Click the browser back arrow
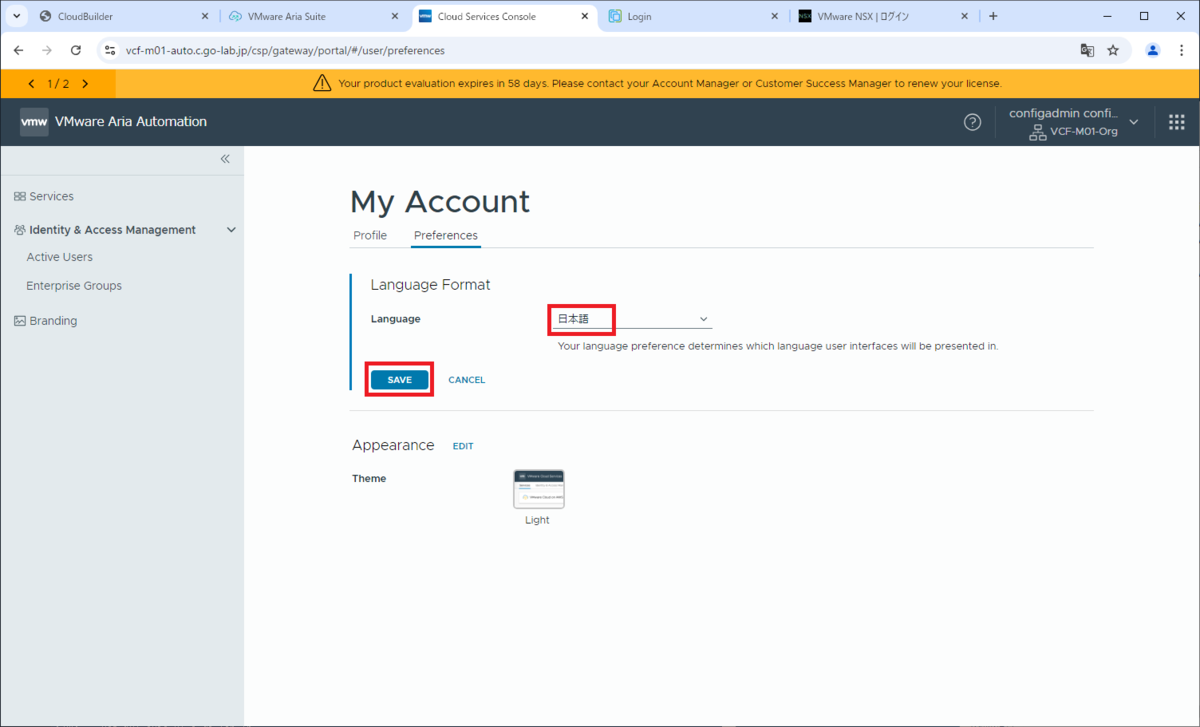This screenshot has width=1200, height=727. [18, 50]
